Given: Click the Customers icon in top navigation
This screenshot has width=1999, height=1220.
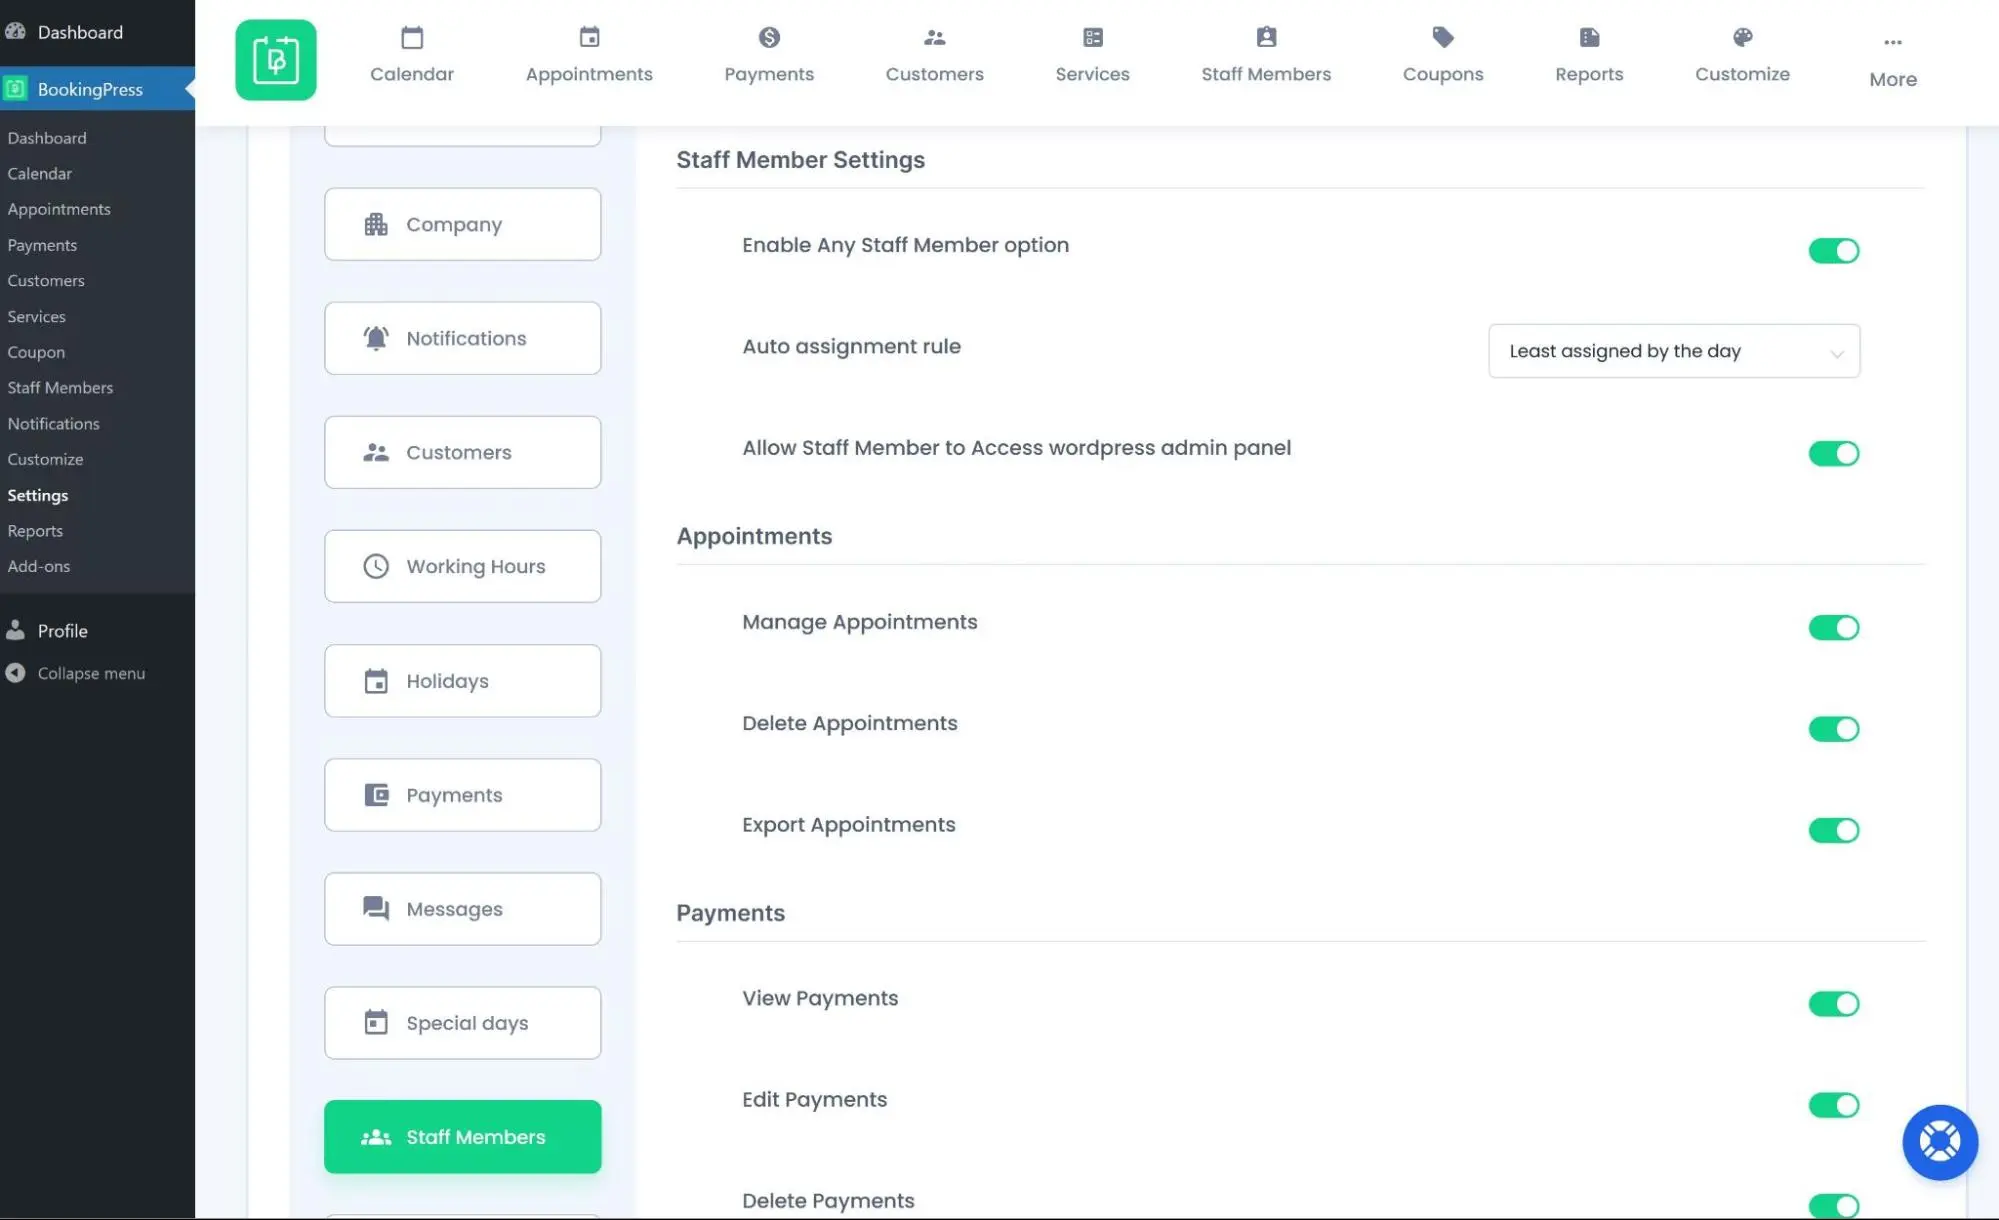Looking at the screenshot, I should point(934,54).
